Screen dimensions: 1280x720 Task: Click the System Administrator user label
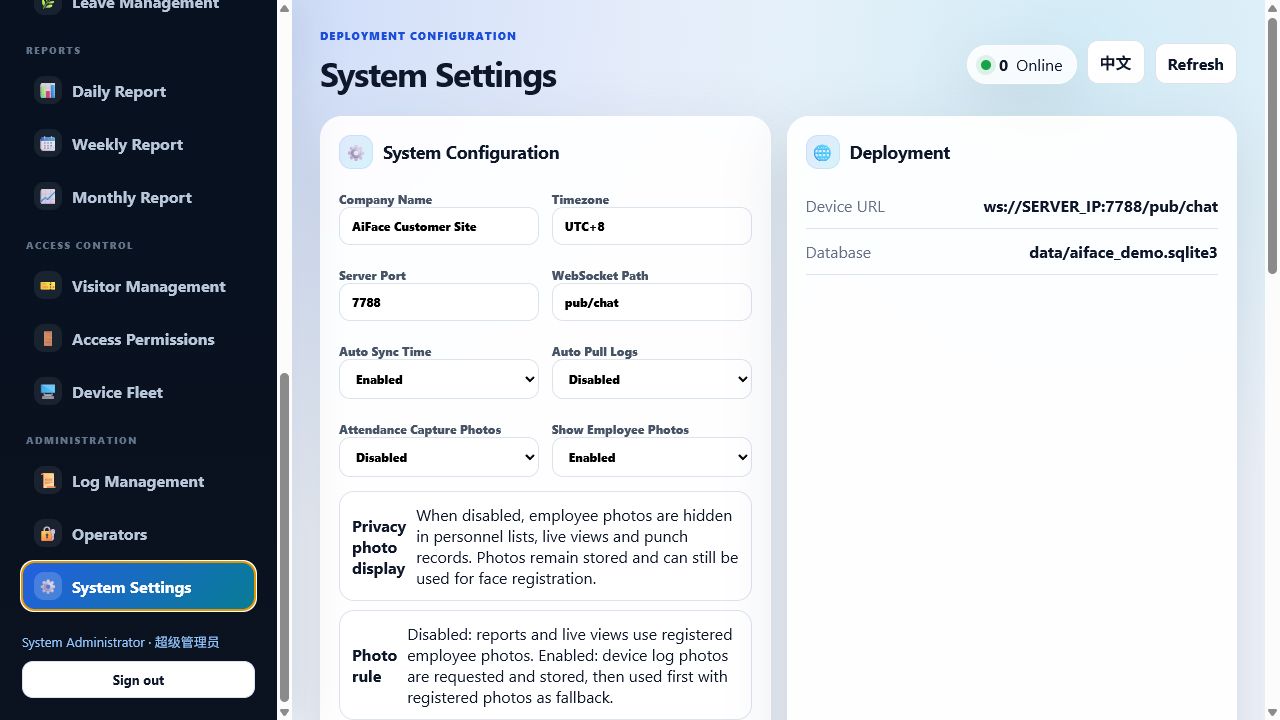coord(83,642)
